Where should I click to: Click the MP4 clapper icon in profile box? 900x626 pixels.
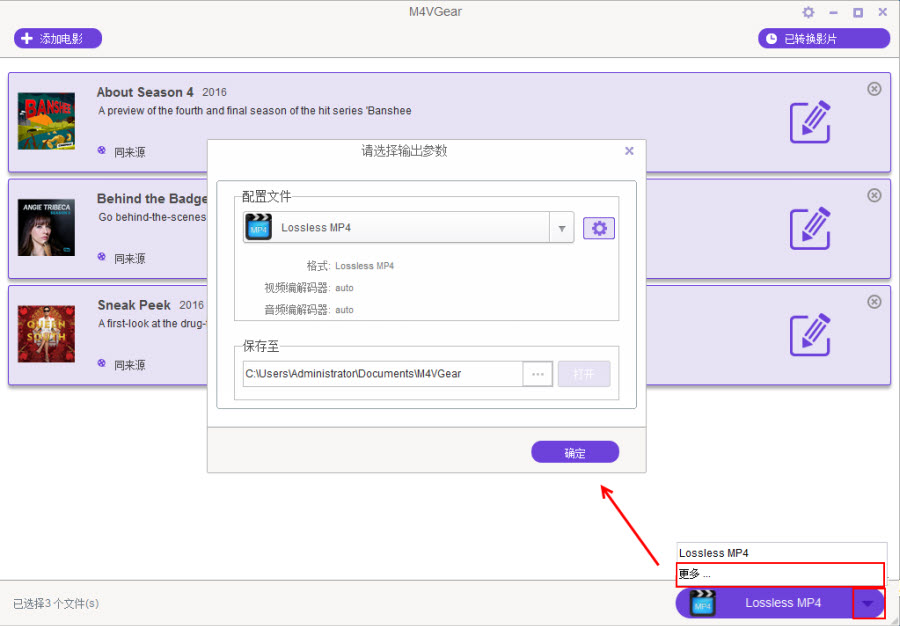[259, 227]
